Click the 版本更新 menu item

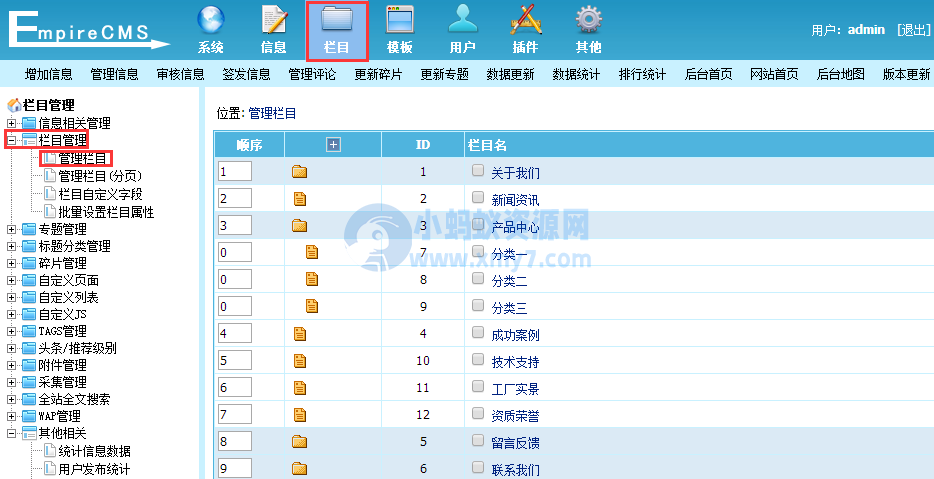(907, 74)
